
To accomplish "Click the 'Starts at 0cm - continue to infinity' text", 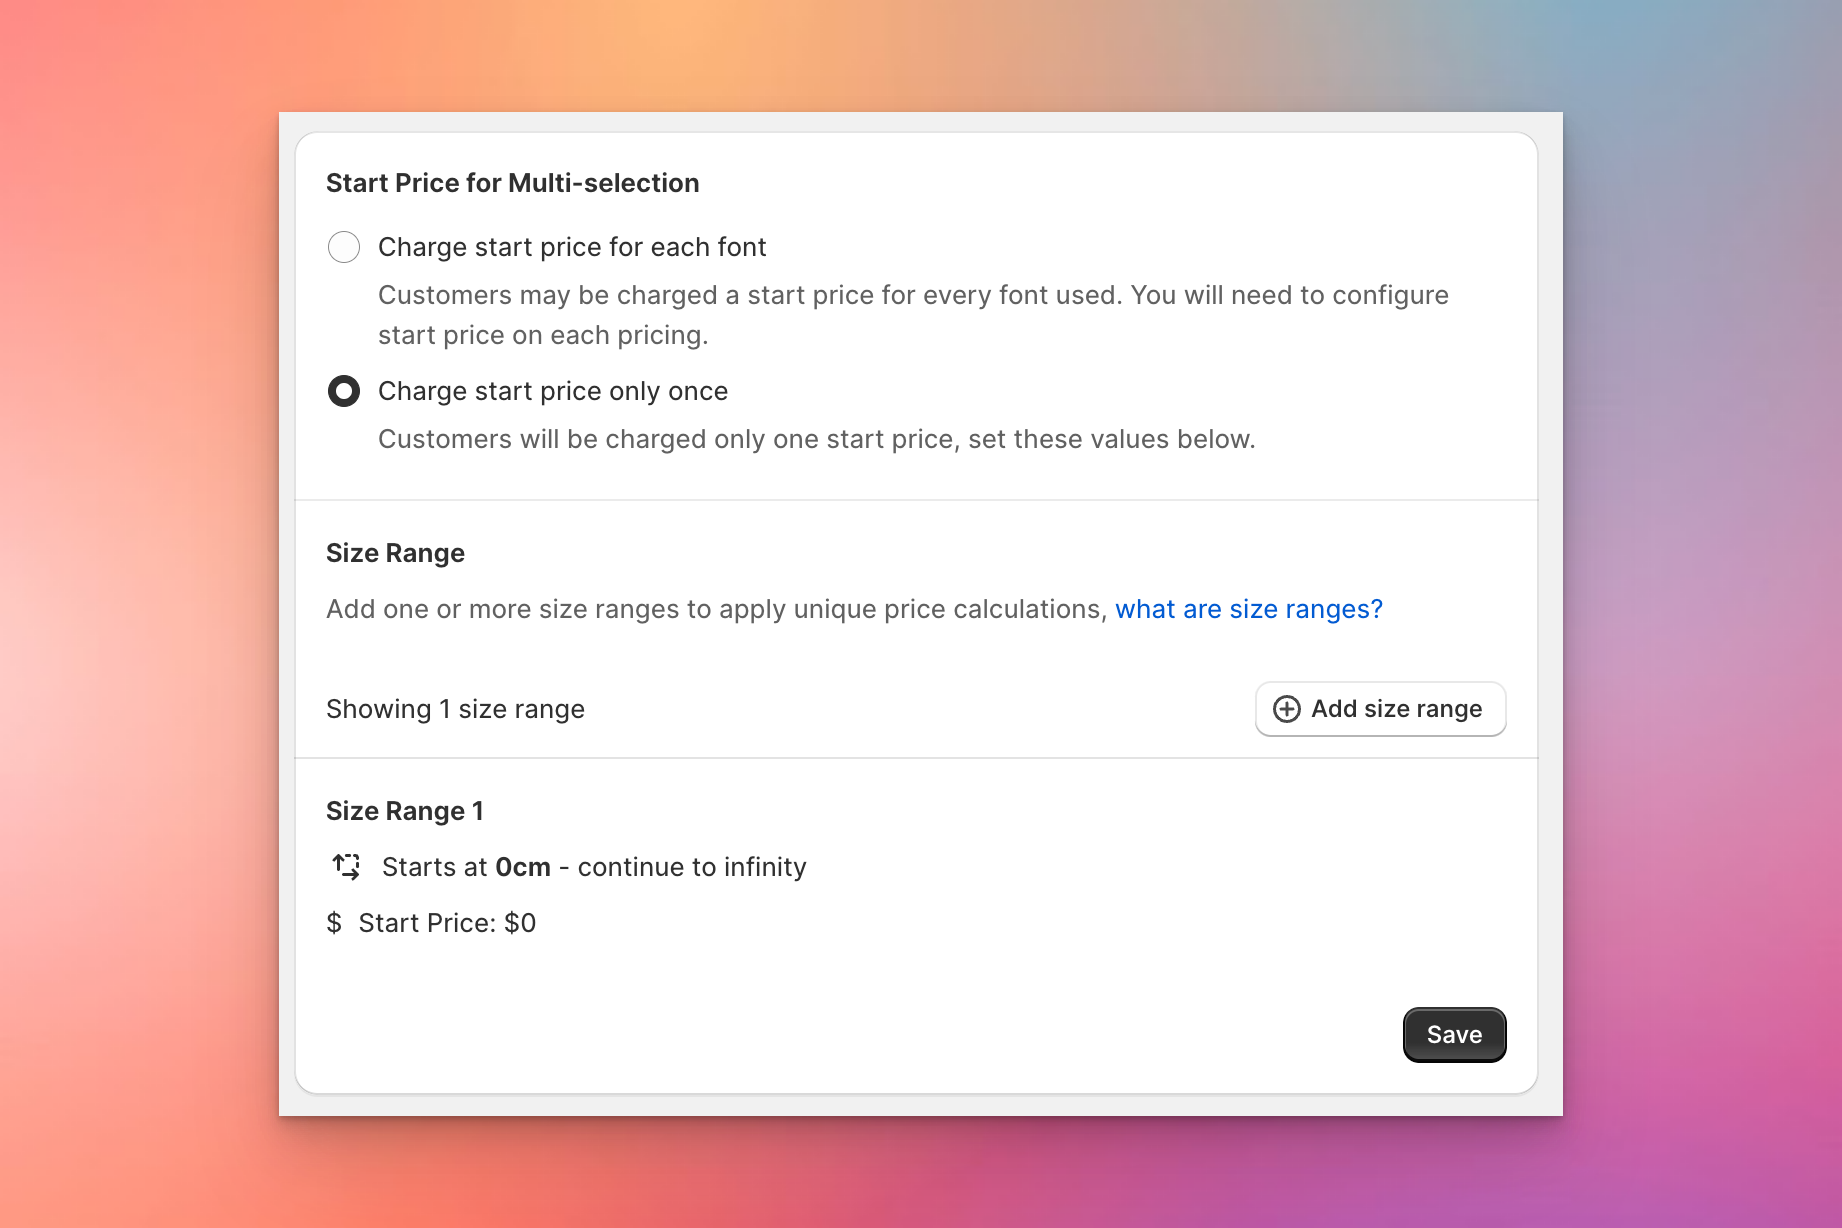I will 594,867.
